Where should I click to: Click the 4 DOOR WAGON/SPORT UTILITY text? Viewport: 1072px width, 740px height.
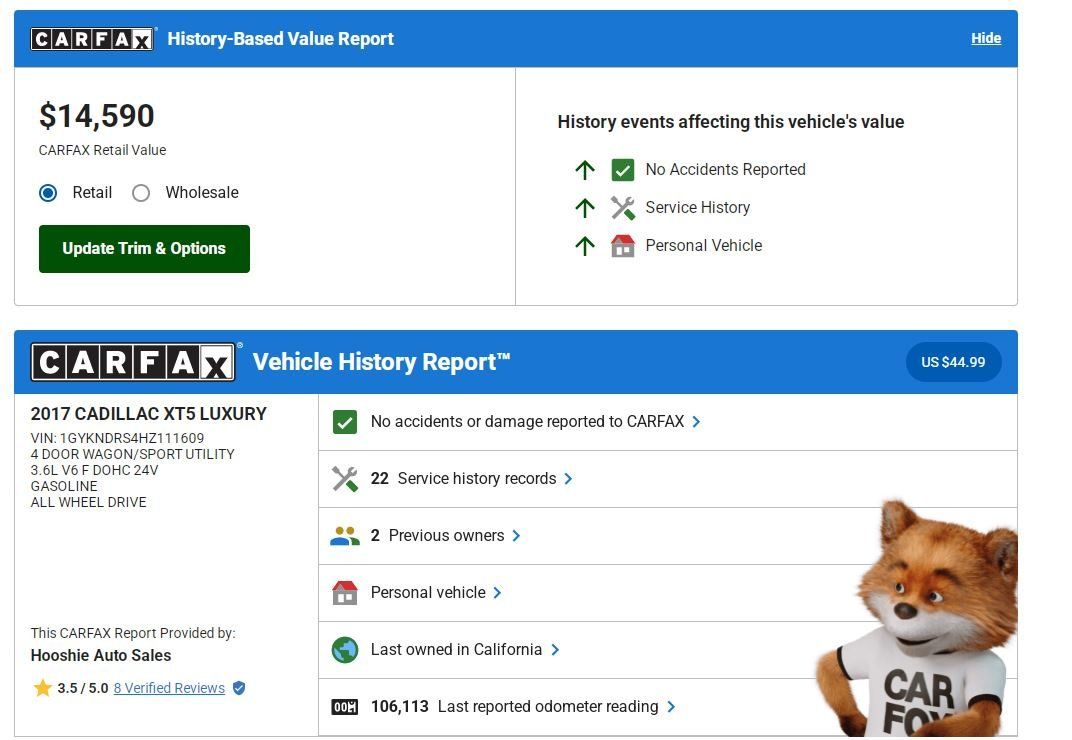tap(133, 454)
